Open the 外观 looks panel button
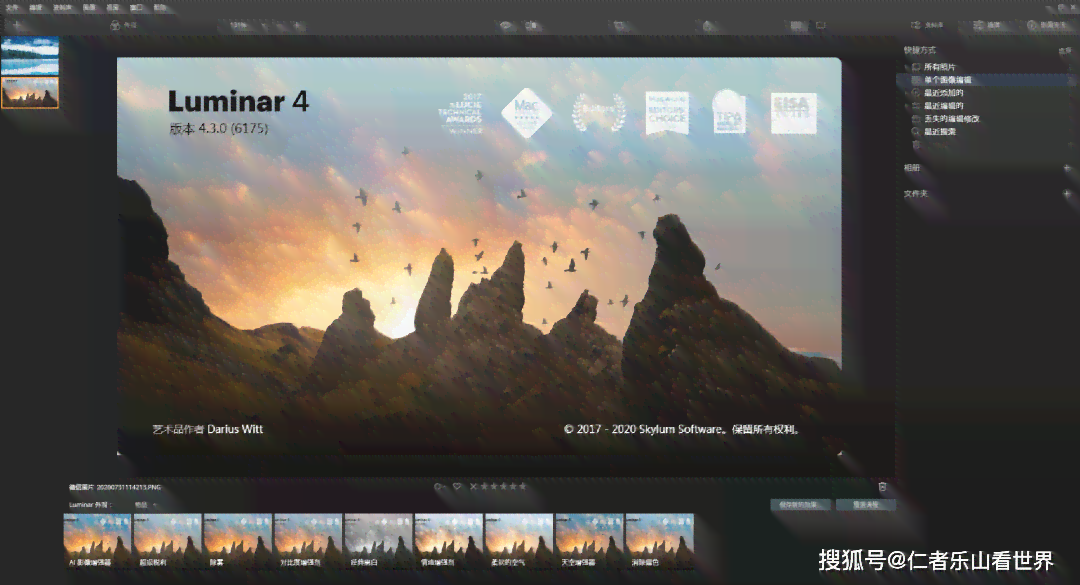This screenshot has width=1080, height=585. click(124, 25)
